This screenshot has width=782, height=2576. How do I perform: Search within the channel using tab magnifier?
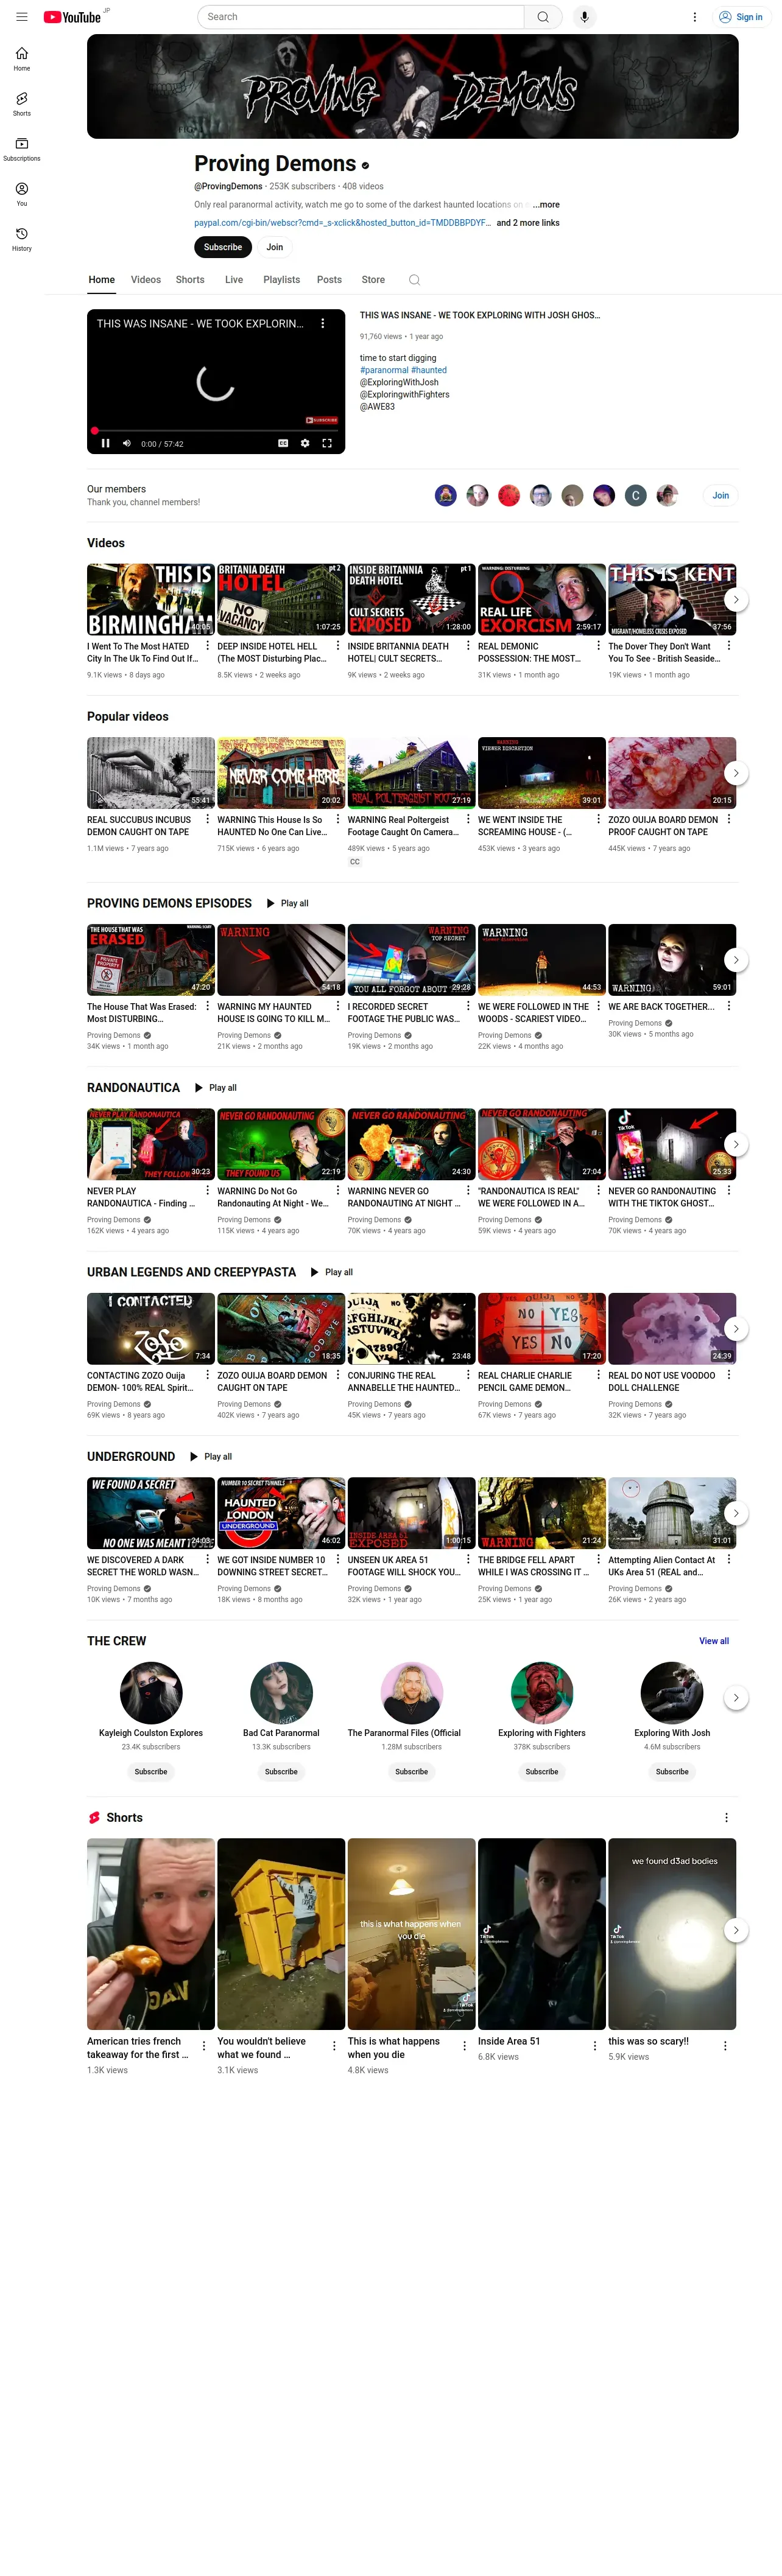click(414, 280)
